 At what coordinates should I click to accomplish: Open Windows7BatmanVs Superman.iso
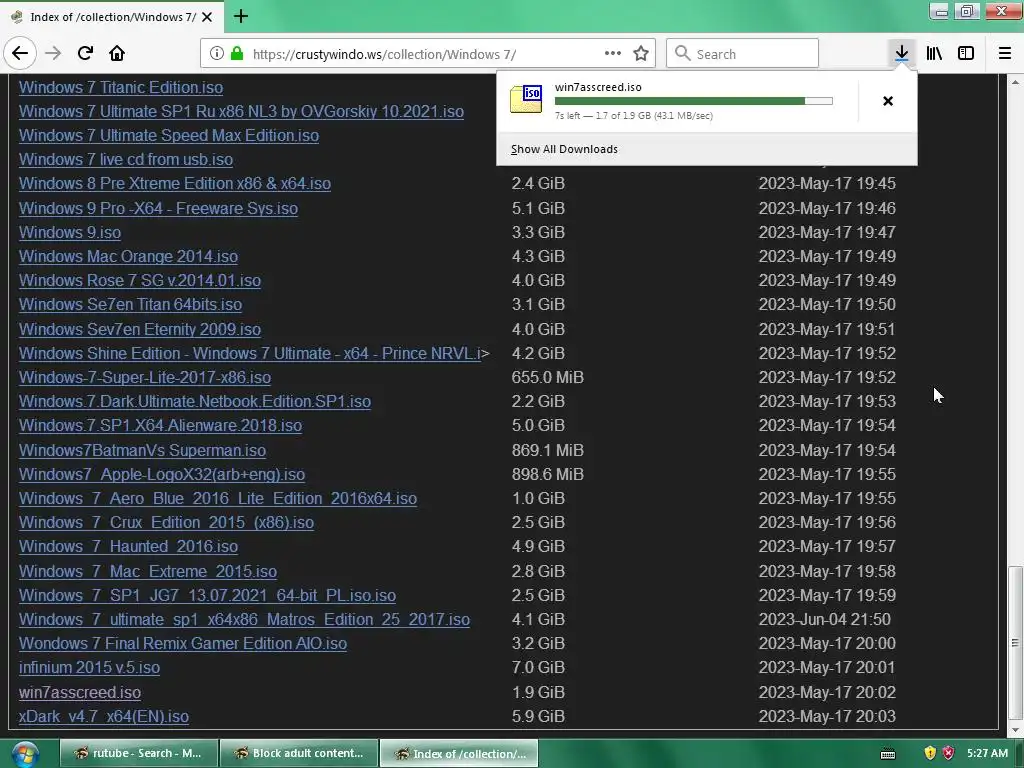142,451
